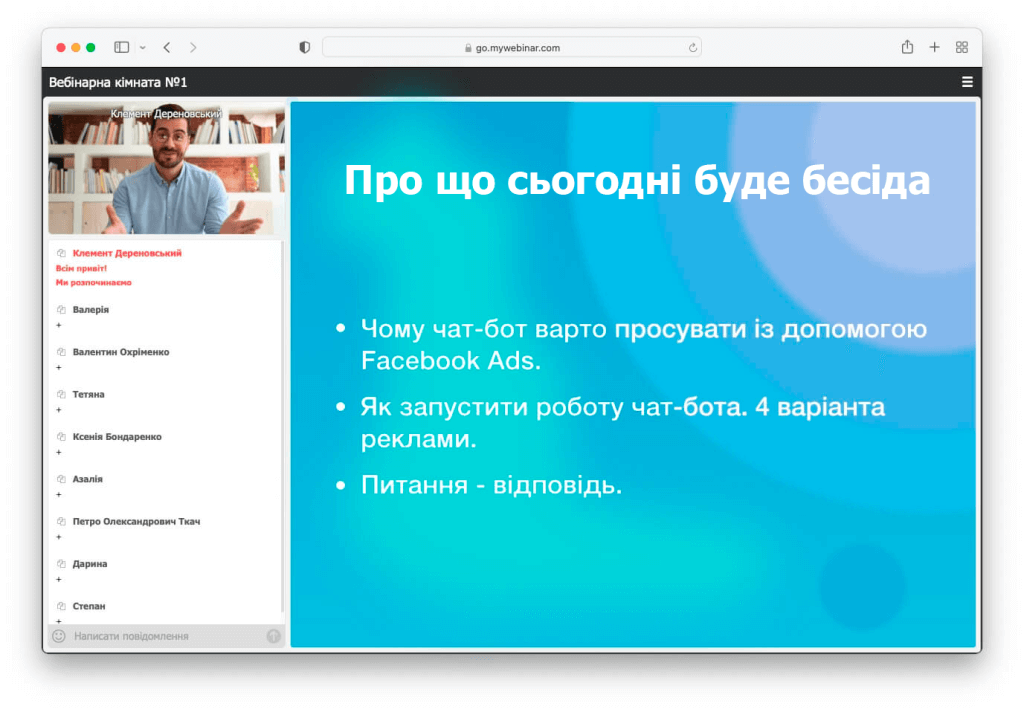Toggle the Safari sidebar
The width and height of the screenshot is (1024, 709).
tap(121, 47)
